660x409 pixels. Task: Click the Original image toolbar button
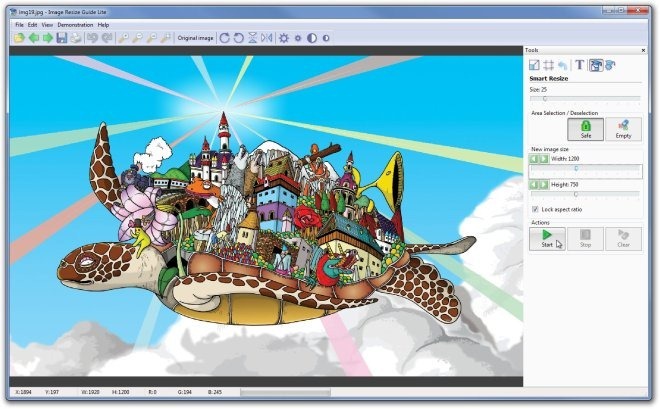point(195,38)
